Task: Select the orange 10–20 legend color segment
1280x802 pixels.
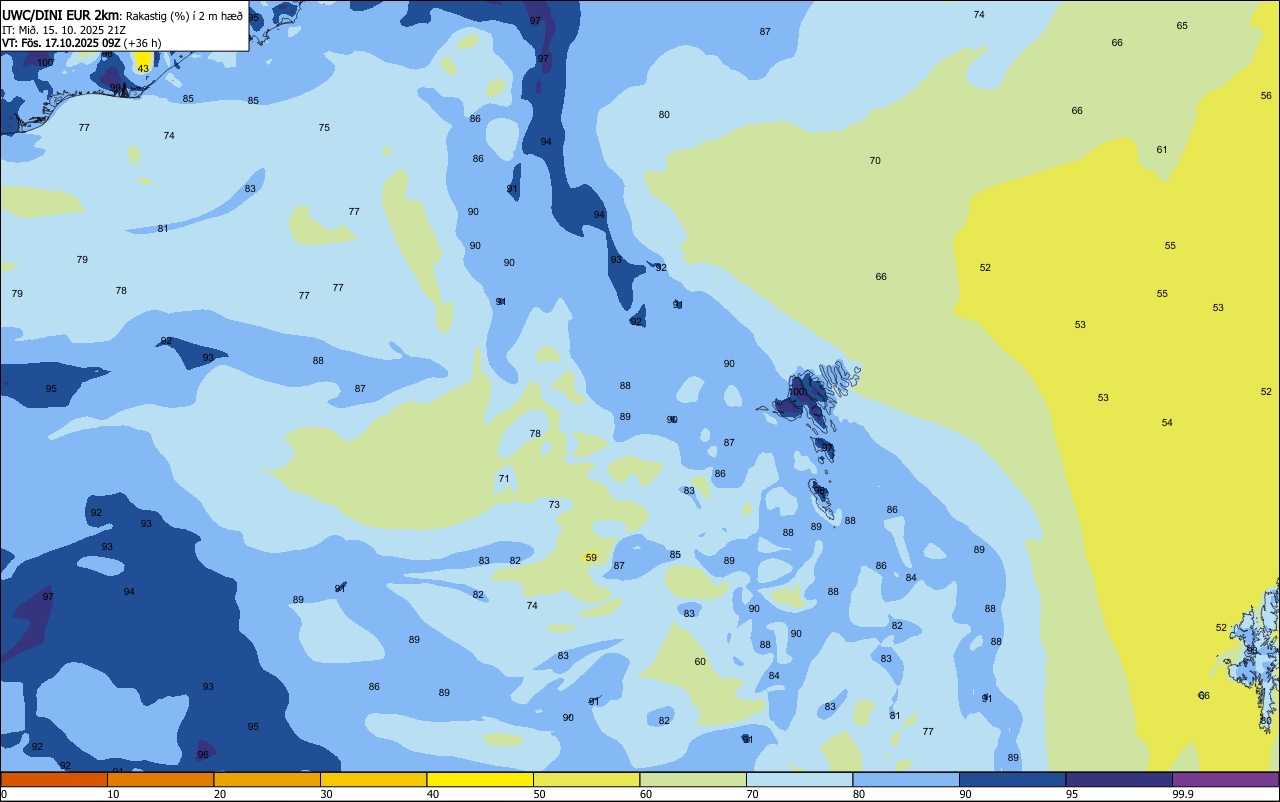Action: click(160, 779)
